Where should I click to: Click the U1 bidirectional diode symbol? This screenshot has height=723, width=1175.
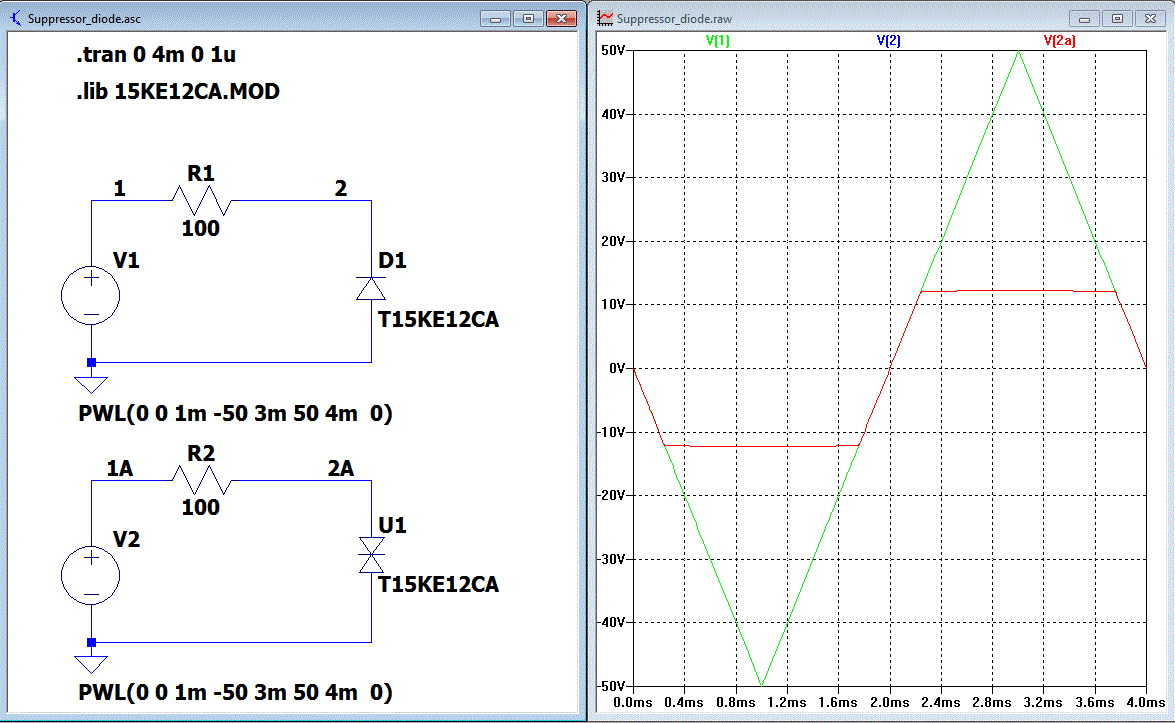[x=371, y=555]
